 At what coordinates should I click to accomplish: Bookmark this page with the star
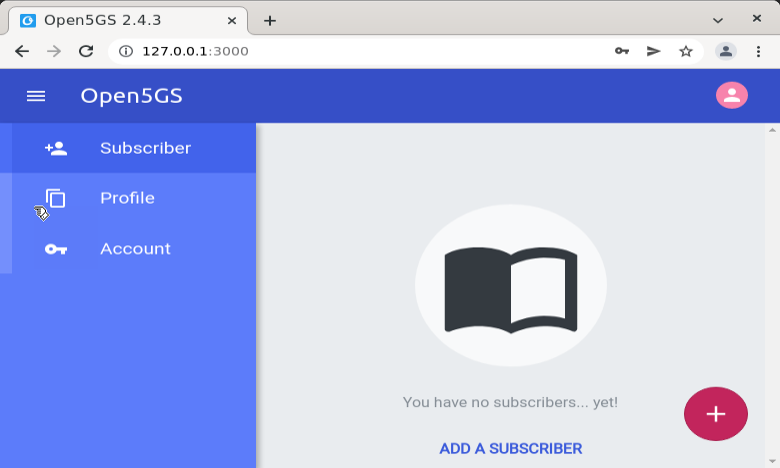(685, 51)
